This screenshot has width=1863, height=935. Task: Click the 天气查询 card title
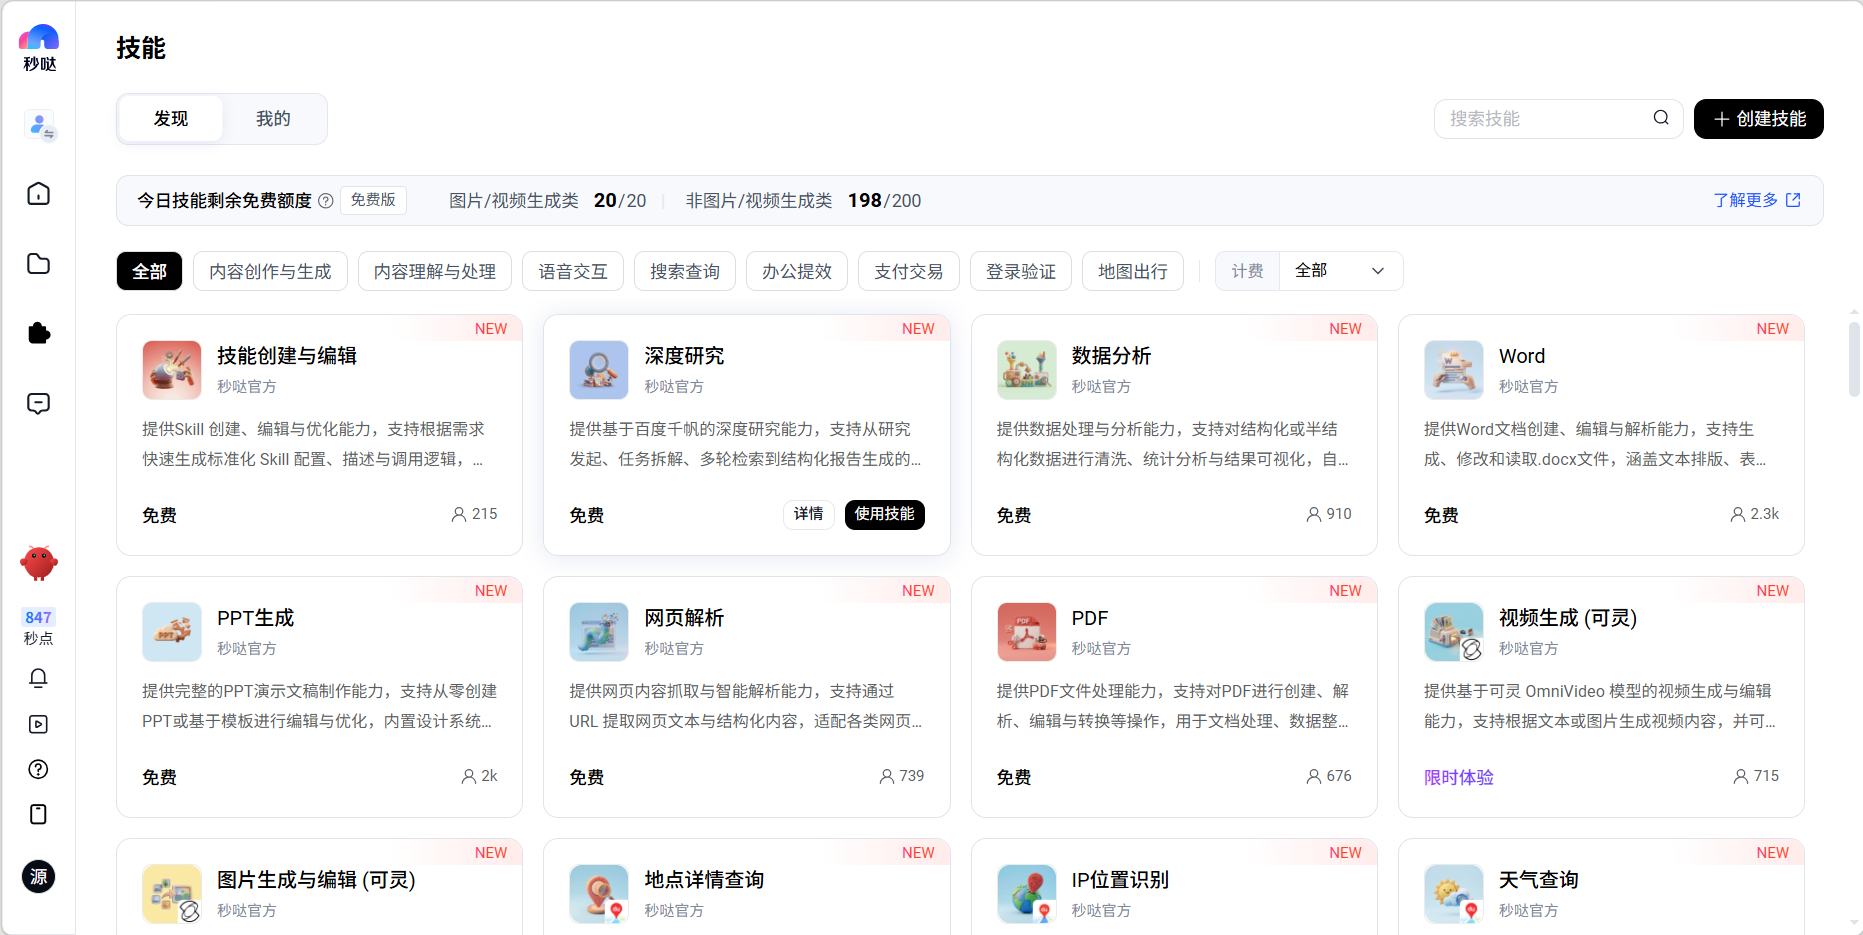coord(1539,880)
